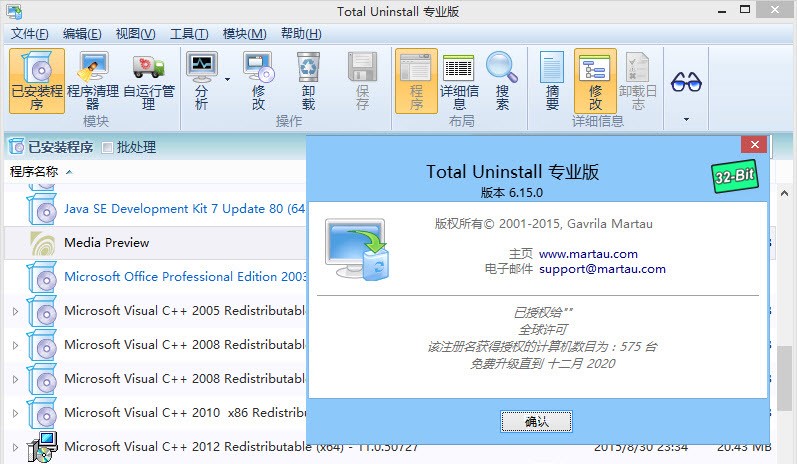797x464 pixels.
Task: Open the 帮助(H) menu
Action: pos(301,34)
